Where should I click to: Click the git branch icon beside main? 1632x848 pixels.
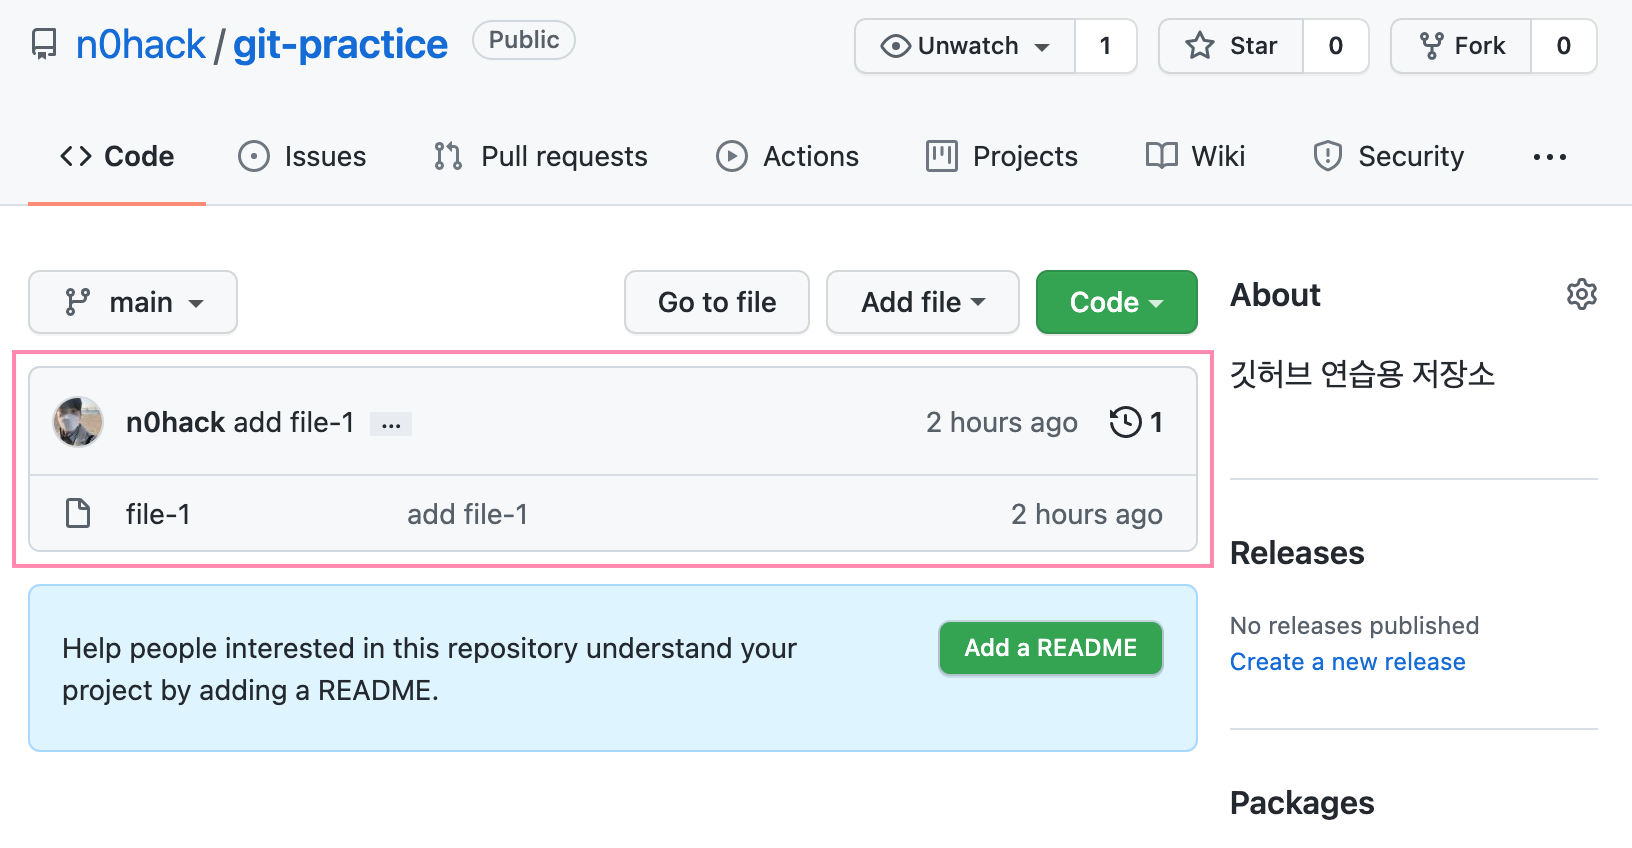(77, 302)
